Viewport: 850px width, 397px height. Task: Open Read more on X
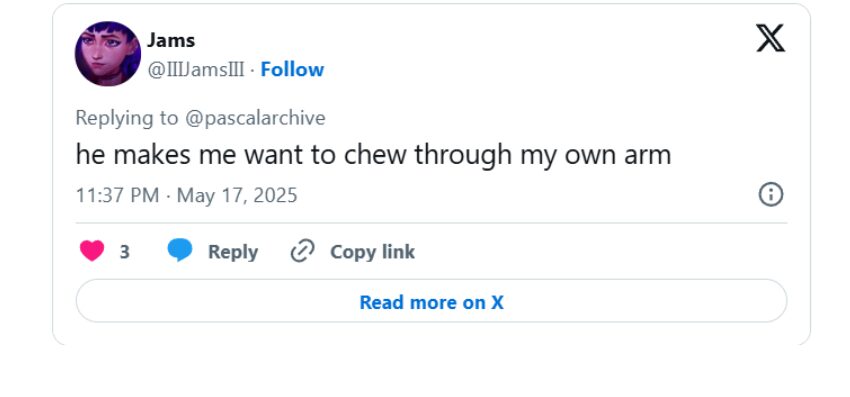pos(431,302)
